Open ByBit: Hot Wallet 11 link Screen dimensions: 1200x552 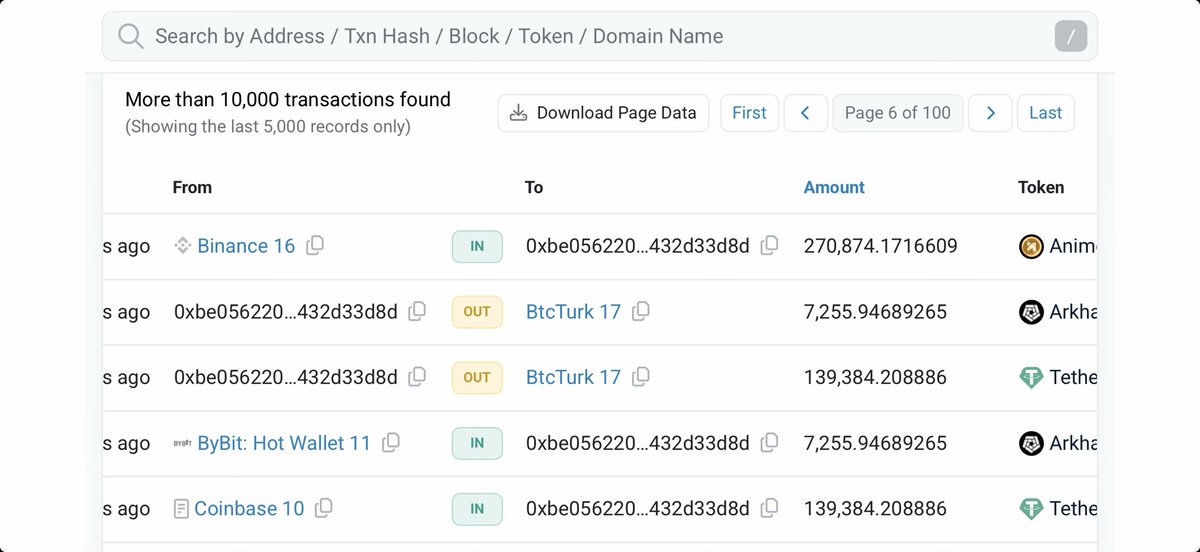[284, 443]
